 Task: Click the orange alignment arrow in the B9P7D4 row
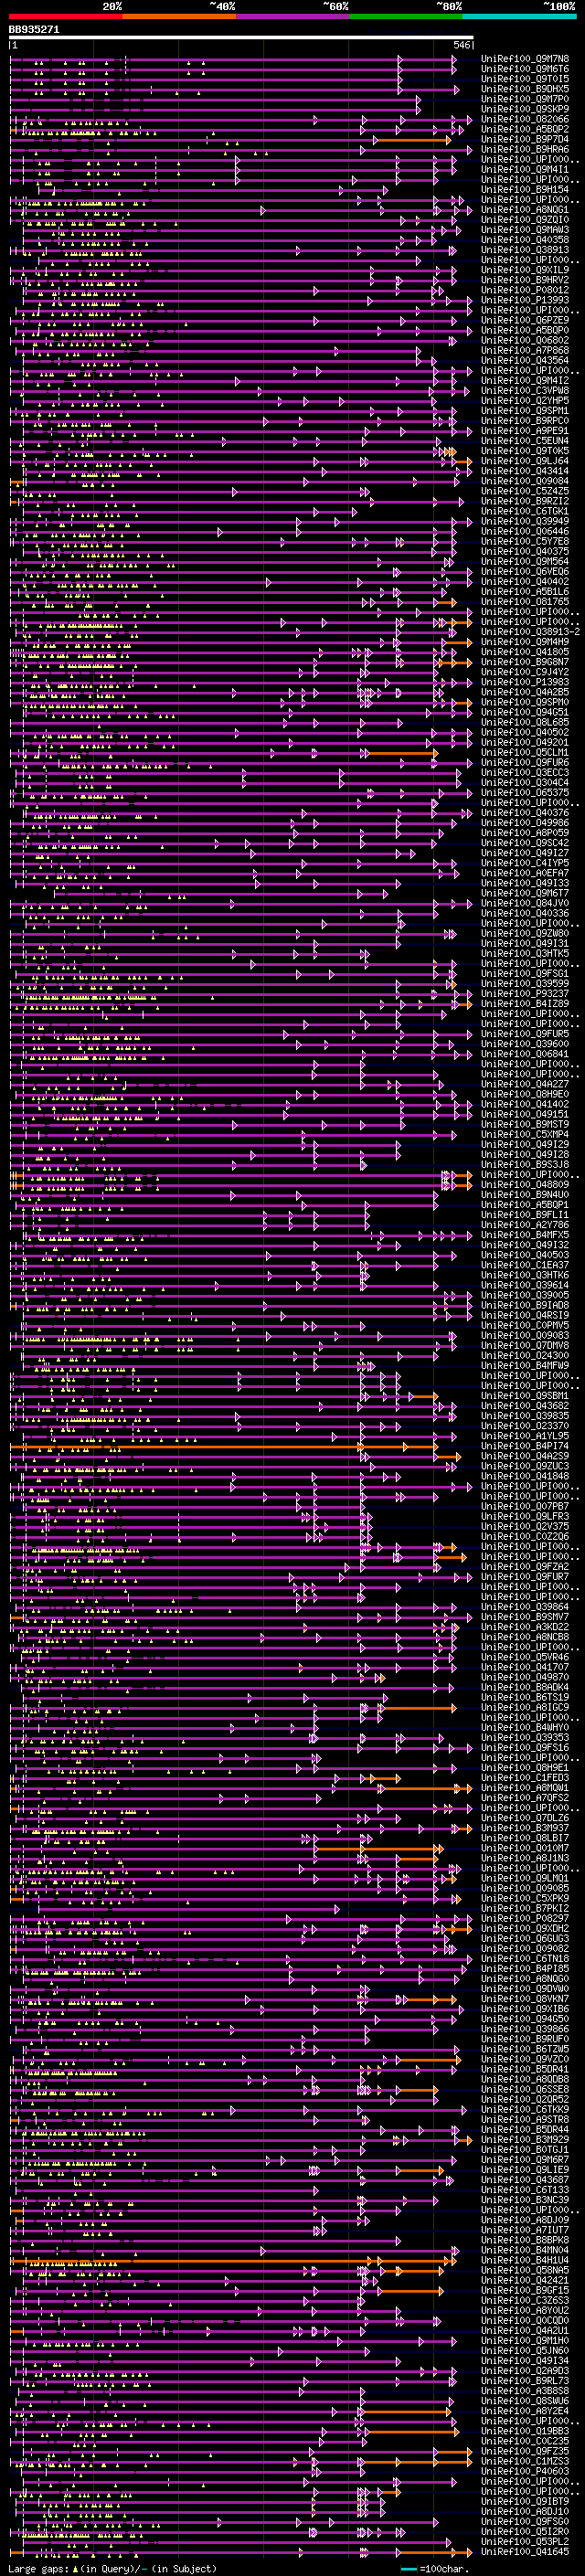(x=413, y=140)
